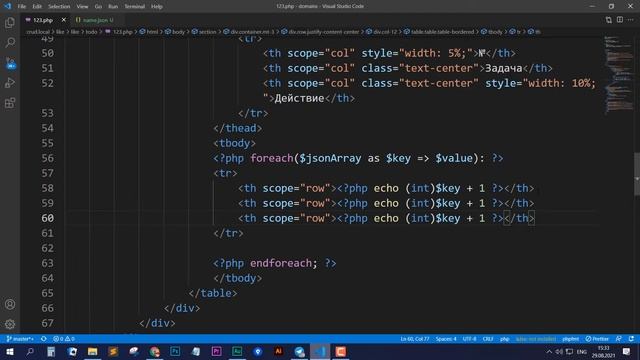Click the phpfmt status bar item
Viewport: 640px width, 360px height.
pyautogui.click(x=571, y=339)
